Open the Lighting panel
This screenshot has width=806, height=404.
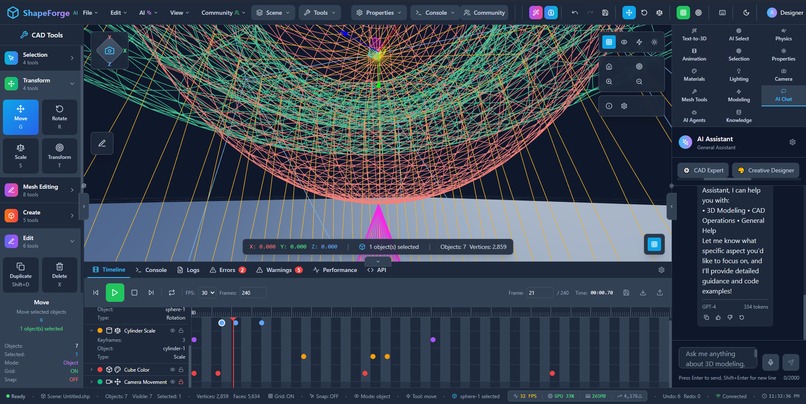(x=739, y=75)
